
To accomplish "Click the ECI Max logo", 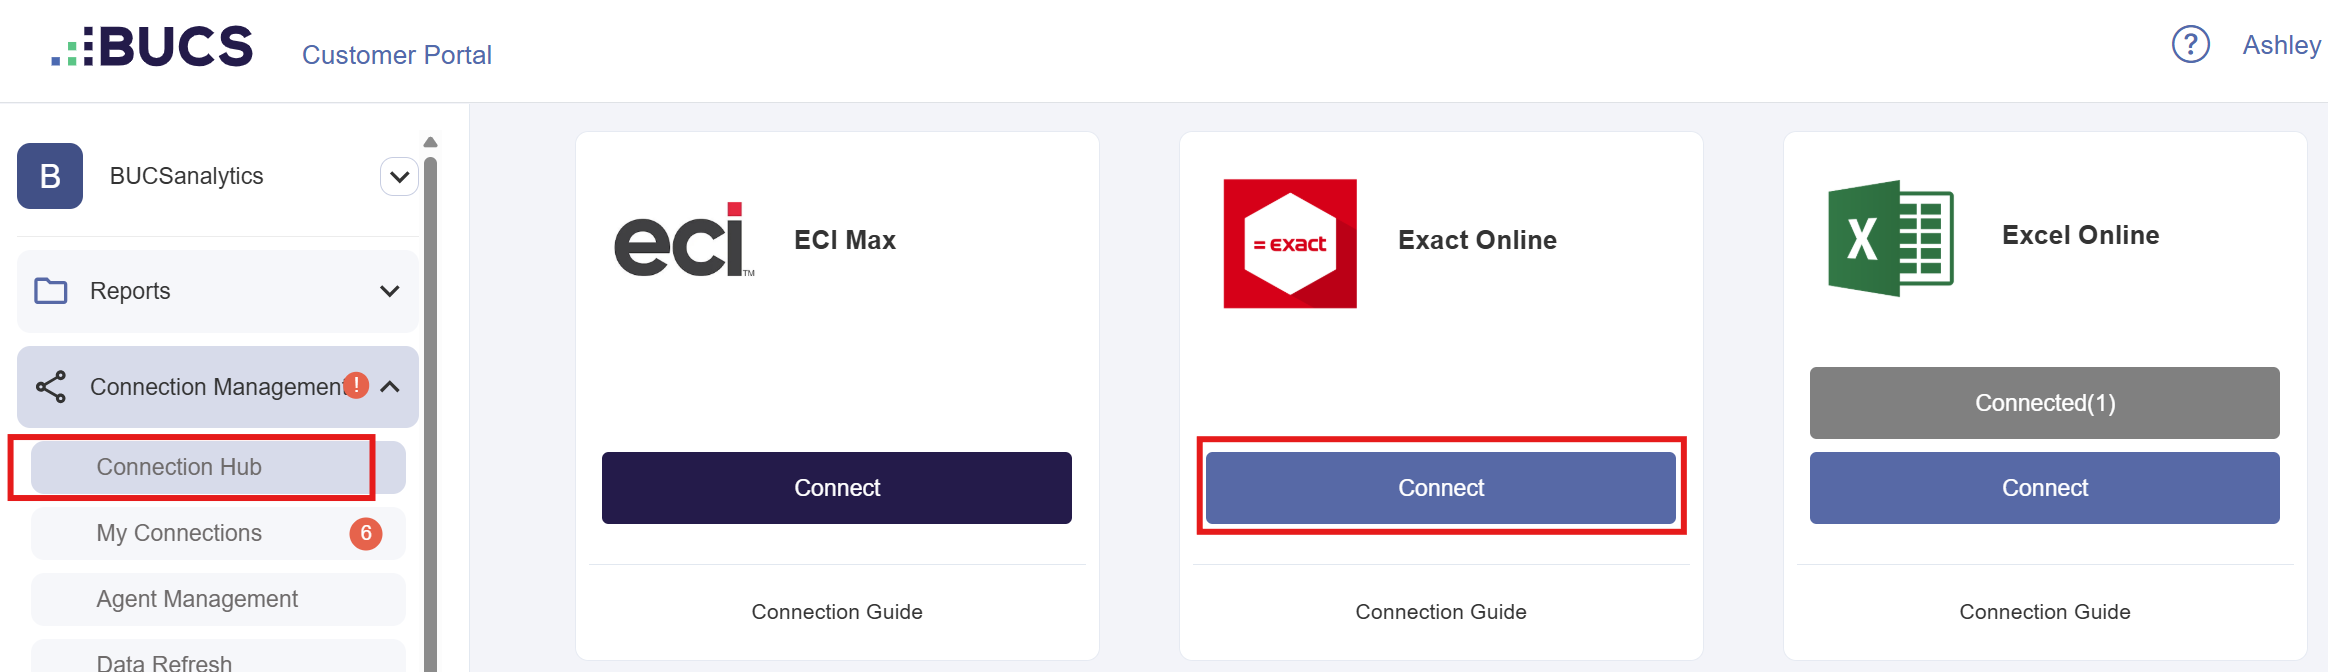I will [684, 240].
